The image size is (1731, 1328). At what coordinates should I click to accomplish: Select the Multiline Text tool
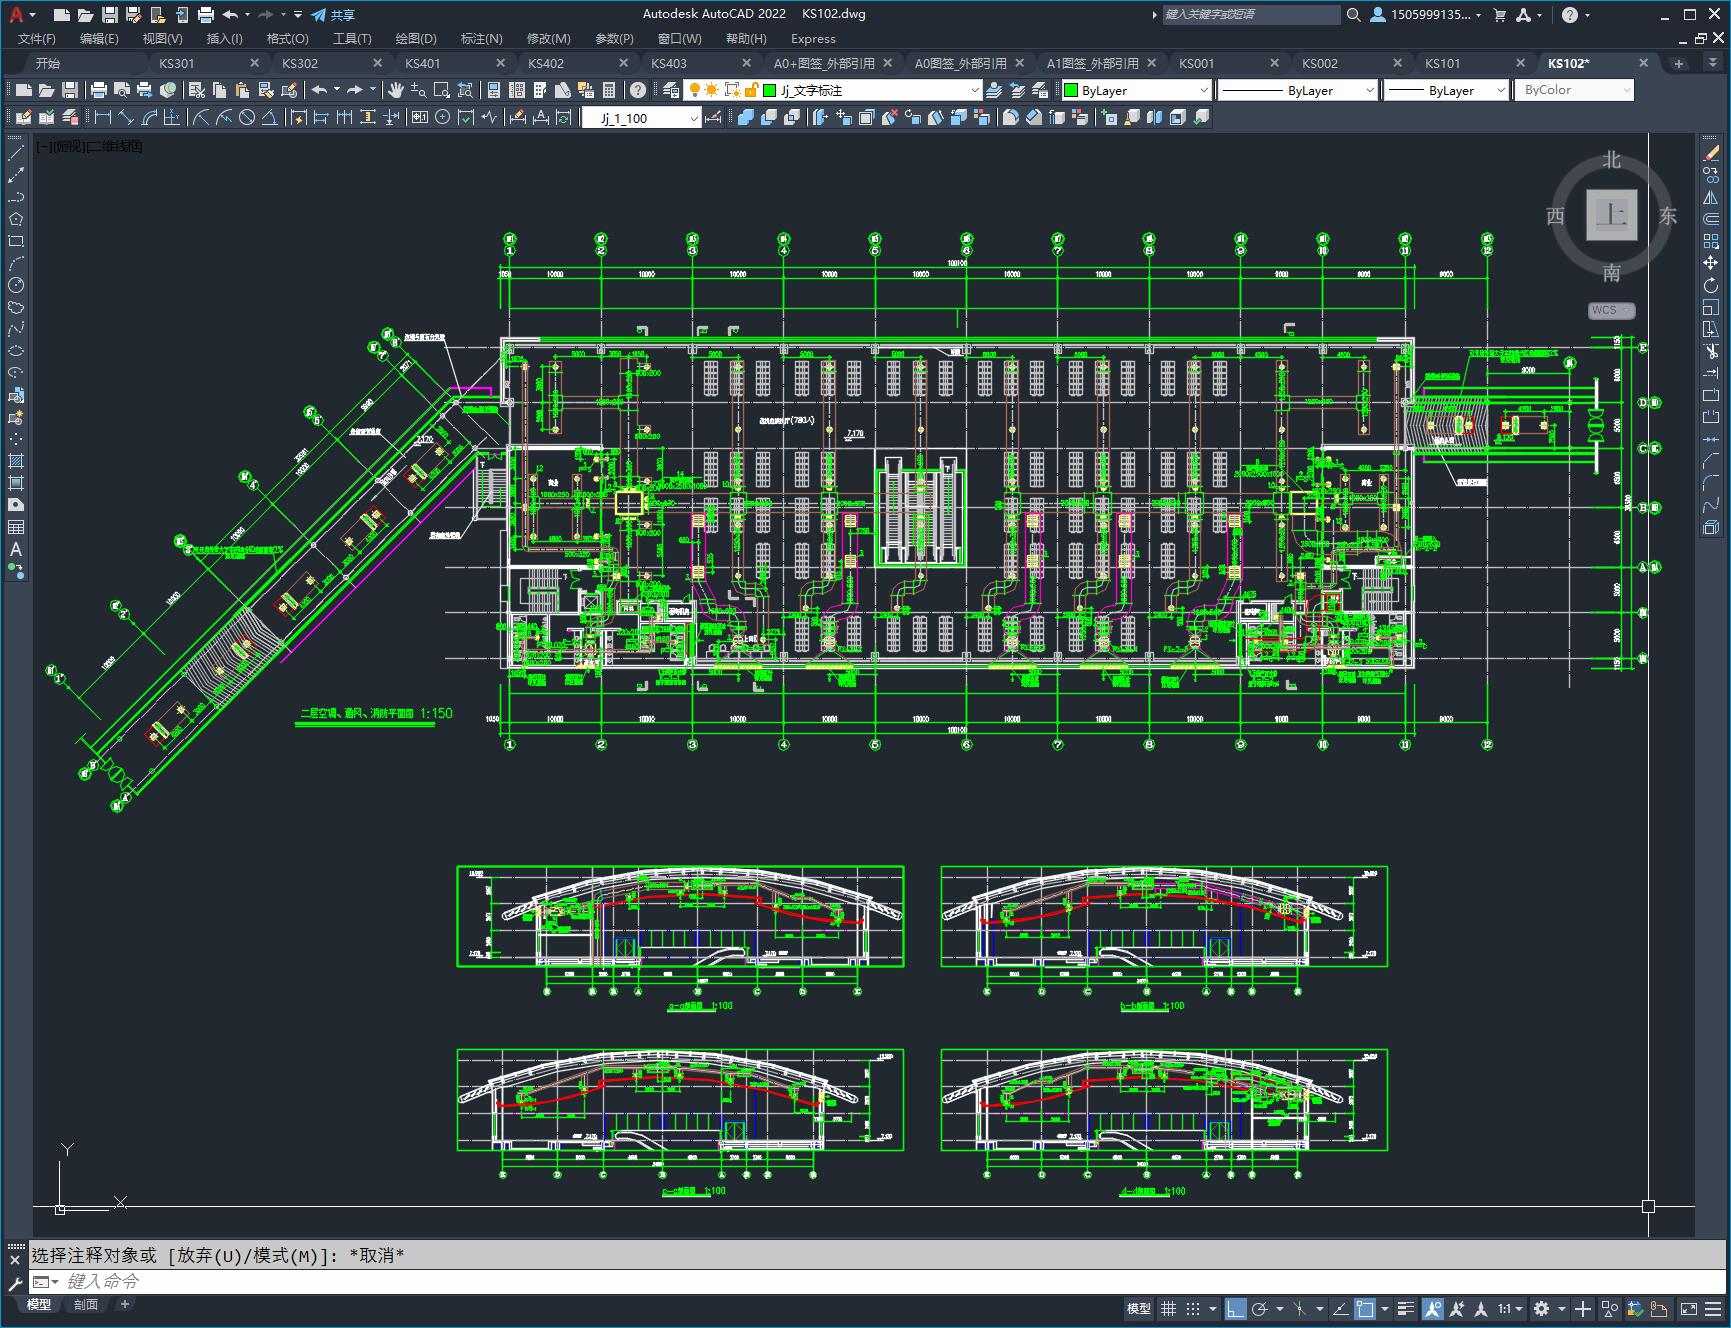15,550
